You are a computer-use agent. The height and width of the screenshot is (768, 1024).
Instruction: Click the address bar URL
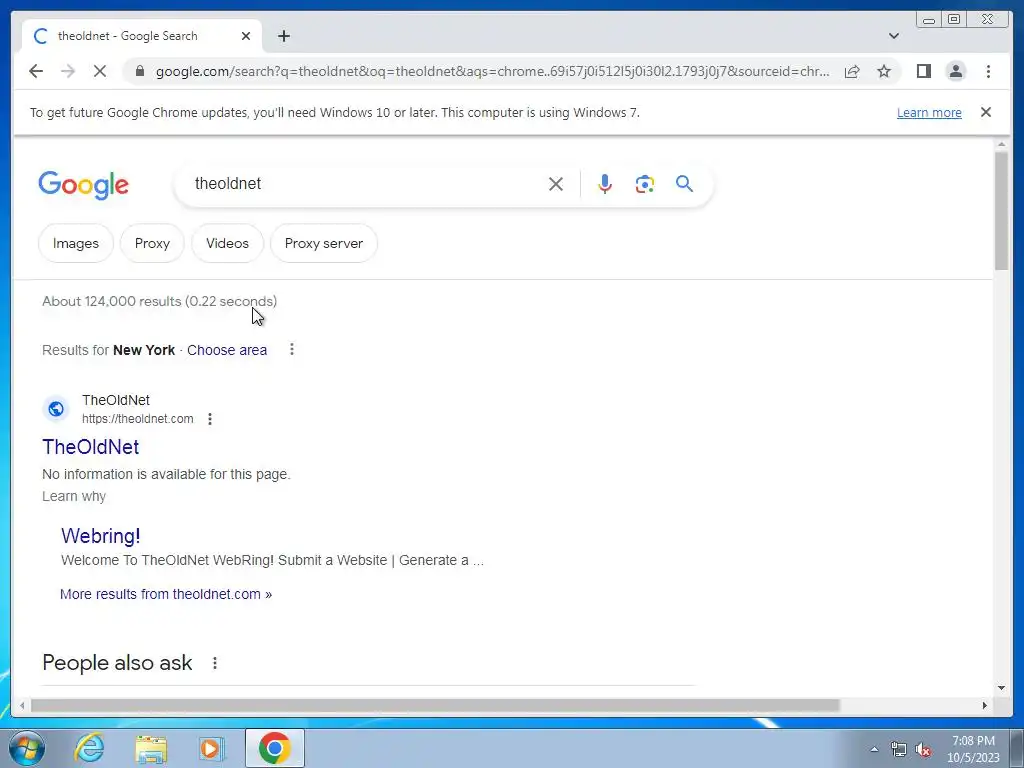coord(492,71)
